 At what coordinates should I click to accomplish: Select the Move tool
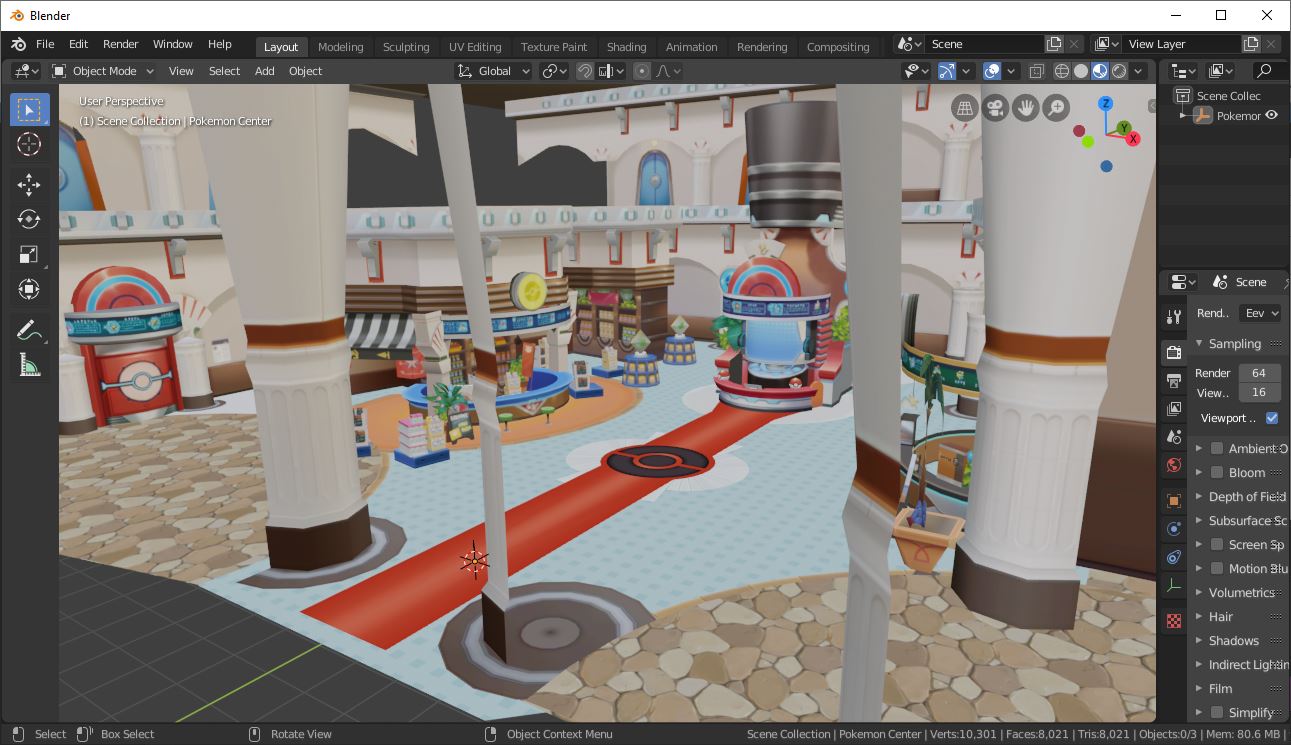29,184
